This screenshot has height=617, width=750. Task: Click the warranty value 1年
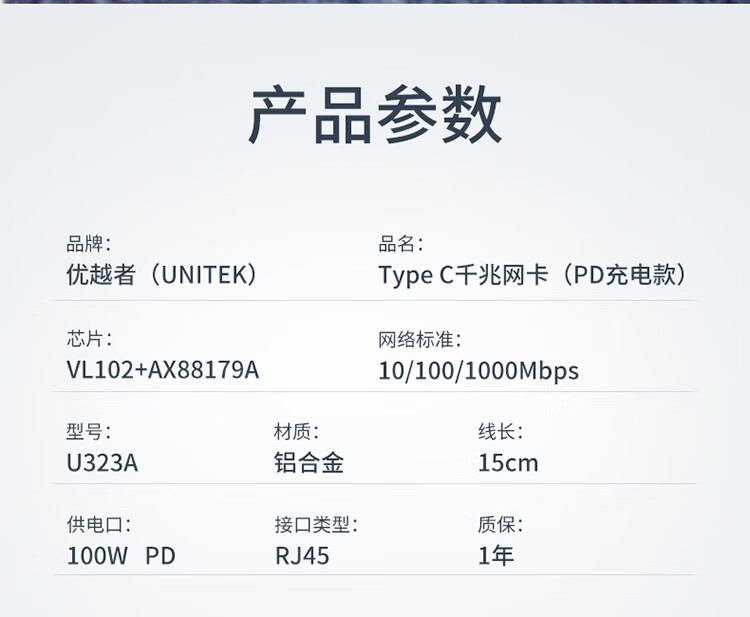pyautogui.click(x=496, y=556)
